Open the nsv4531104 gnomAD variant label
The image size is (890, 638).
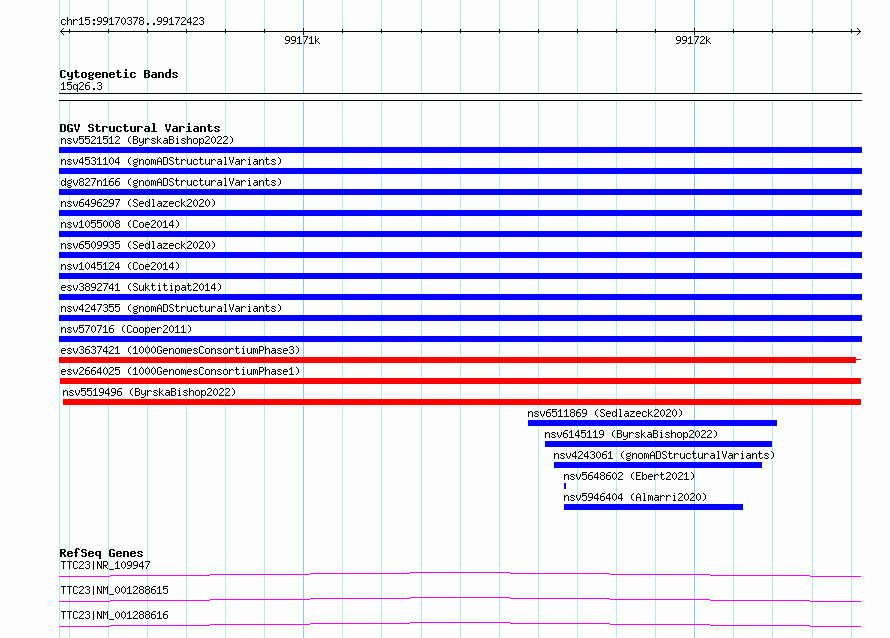coord(170,161)
